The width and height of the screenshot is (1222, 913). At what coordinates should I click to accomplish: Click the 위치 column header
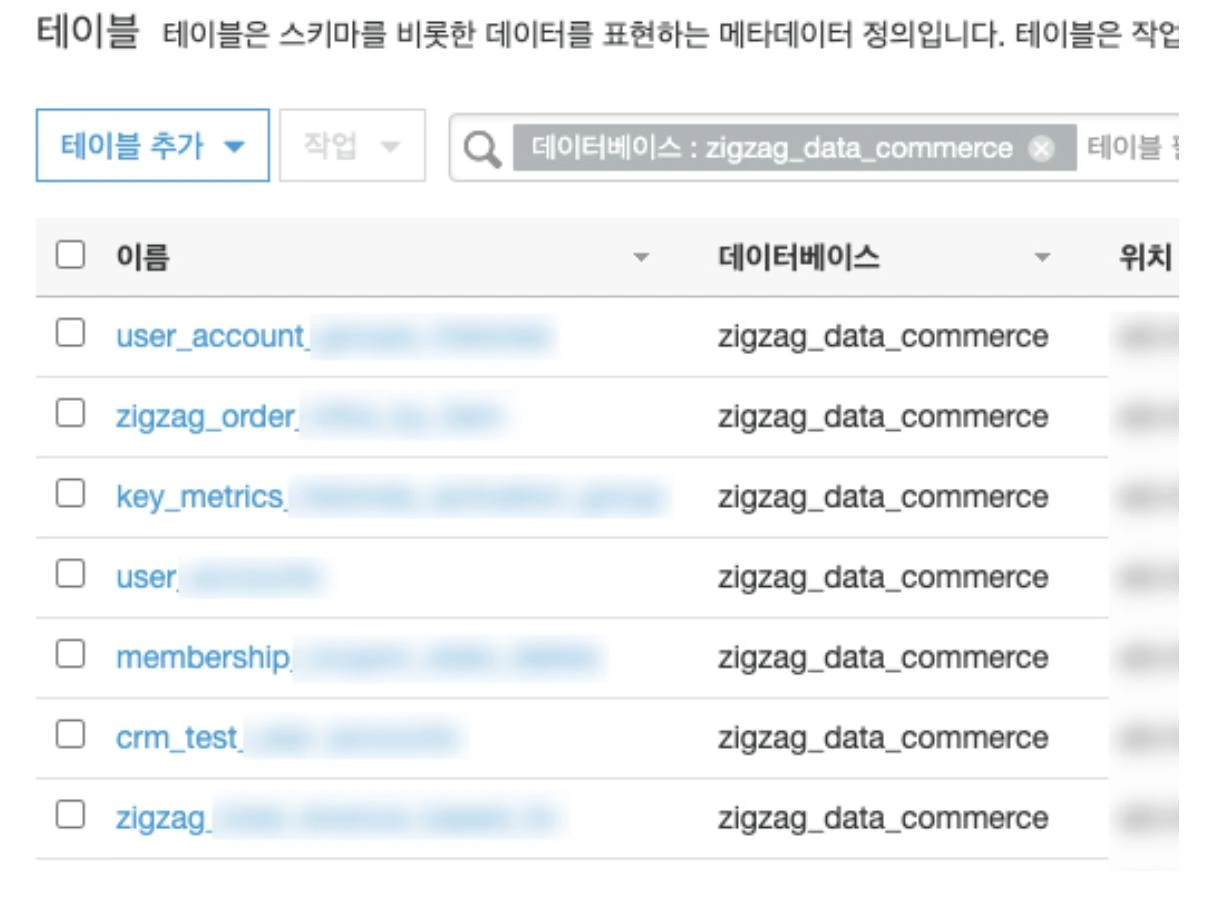pyautogui.click(x=1144, y=258)
